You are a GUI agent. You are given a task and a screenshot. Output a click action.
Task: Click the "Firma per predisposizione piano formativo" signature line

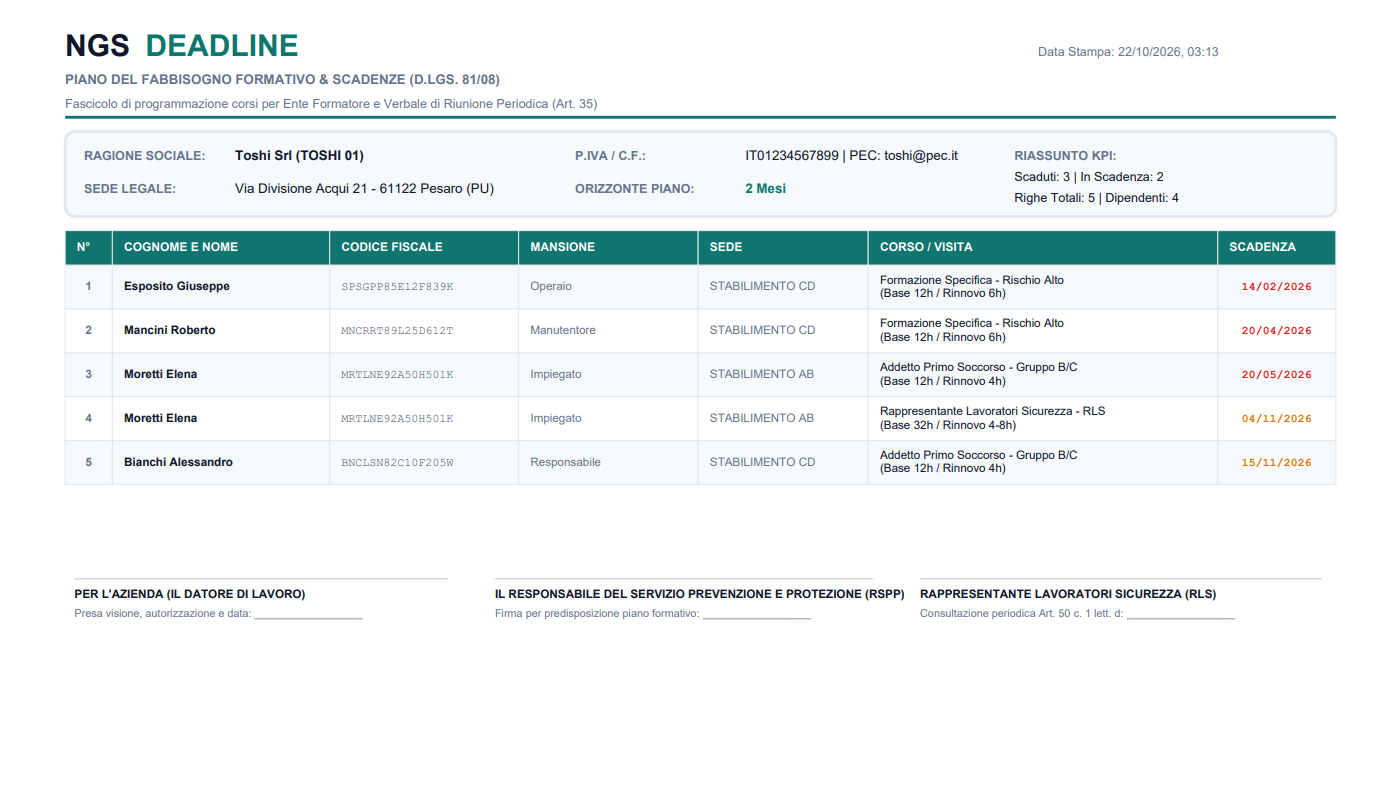[x=653, y=613]
